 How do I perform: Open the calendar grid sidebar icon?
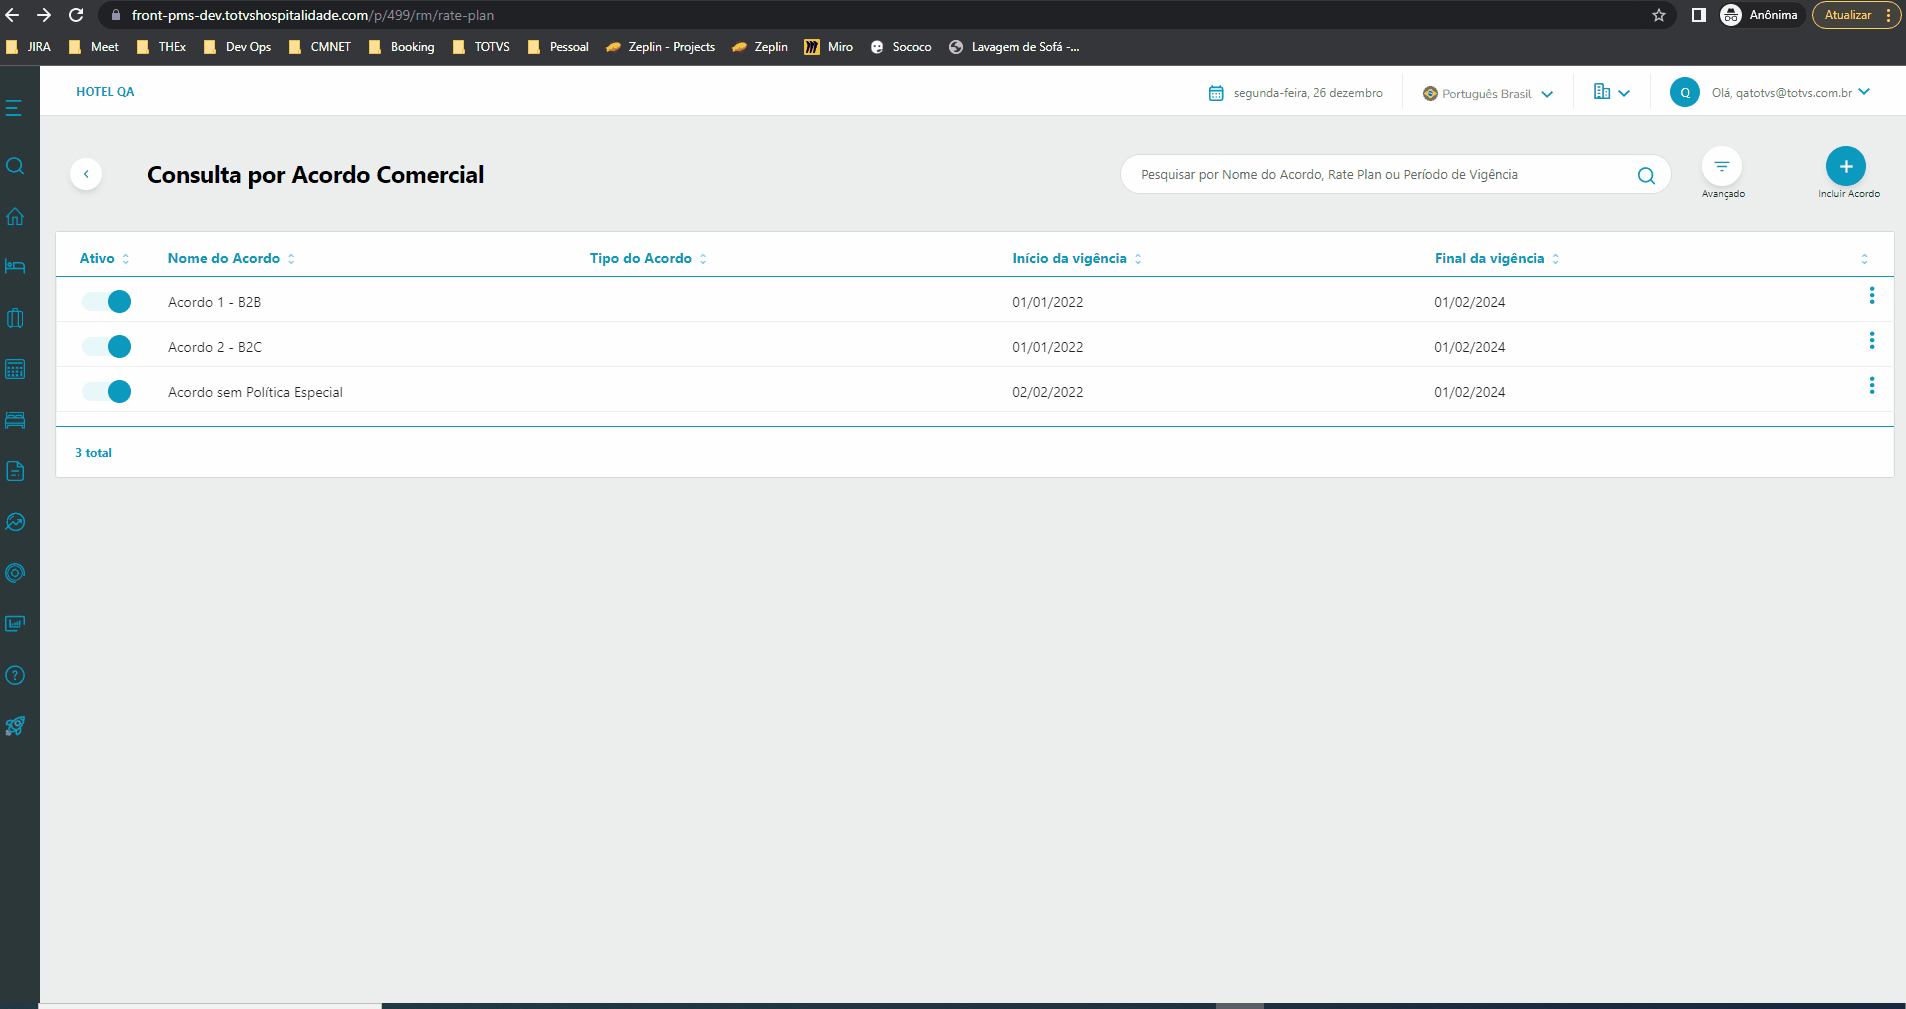pos(15,369)
